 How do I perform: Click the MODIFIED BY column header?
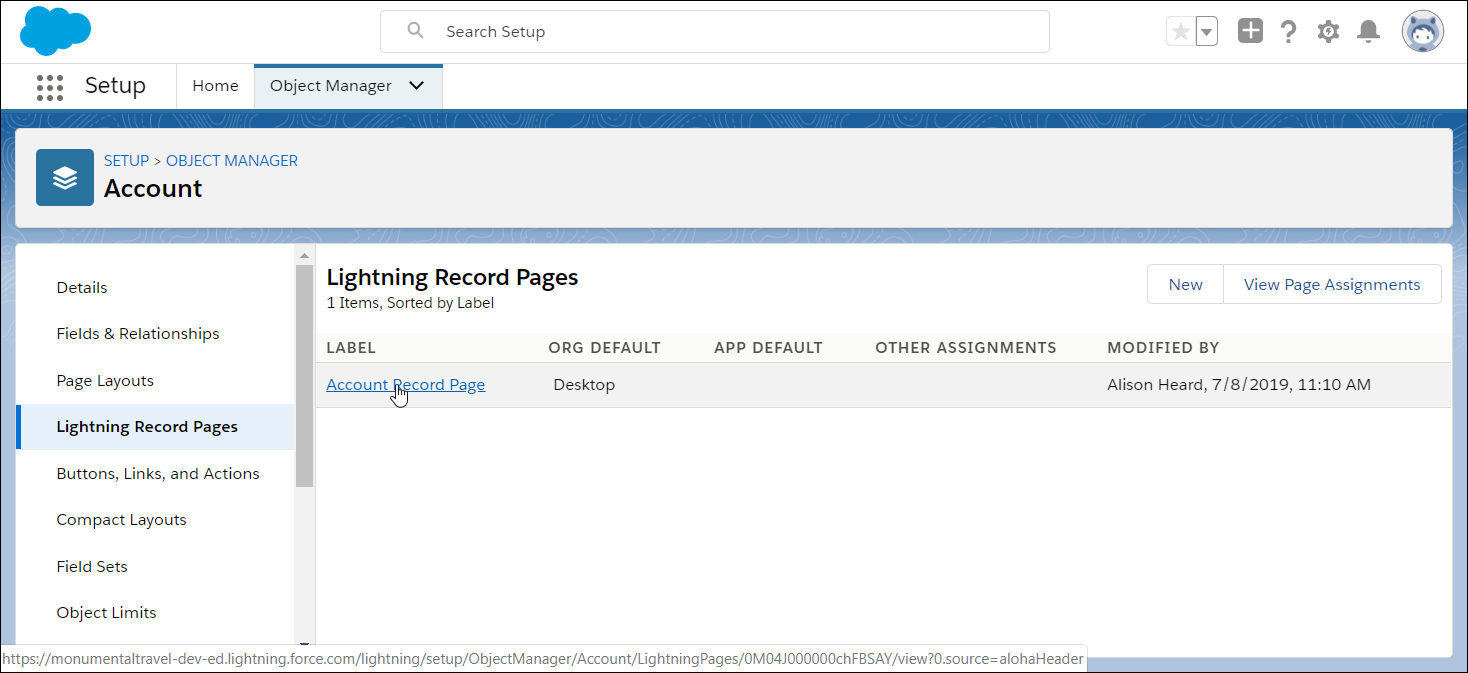click(x=1163, y=348)
